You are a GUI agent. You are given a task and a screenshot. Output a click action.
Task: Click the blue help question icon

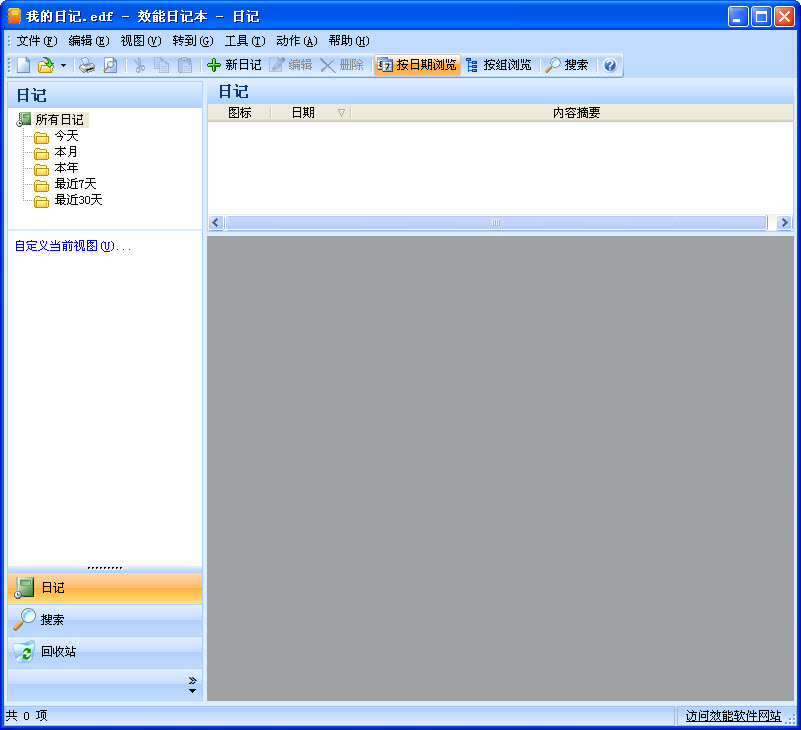[x=610, y=65]
